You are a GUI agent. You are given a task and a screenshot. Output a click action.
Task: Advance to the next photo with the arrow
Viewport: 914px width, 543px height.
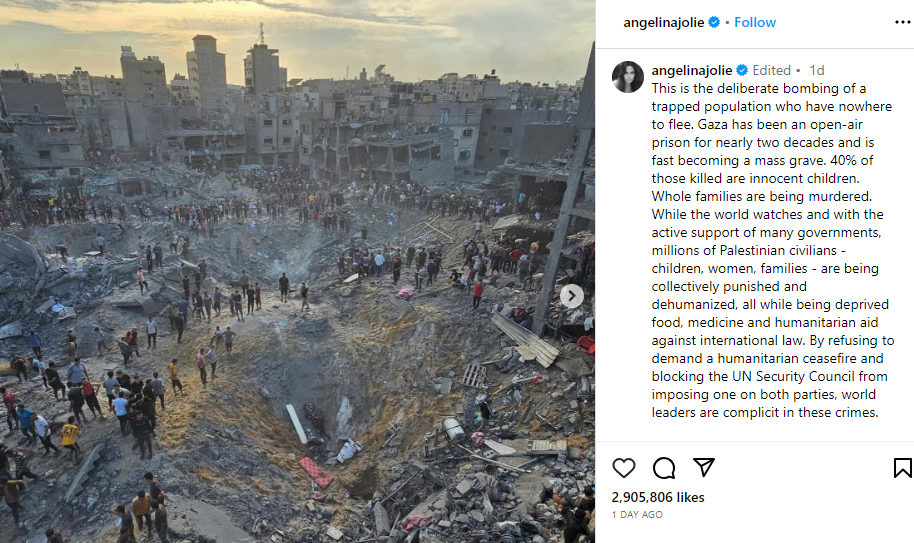[x=572, y=296]
